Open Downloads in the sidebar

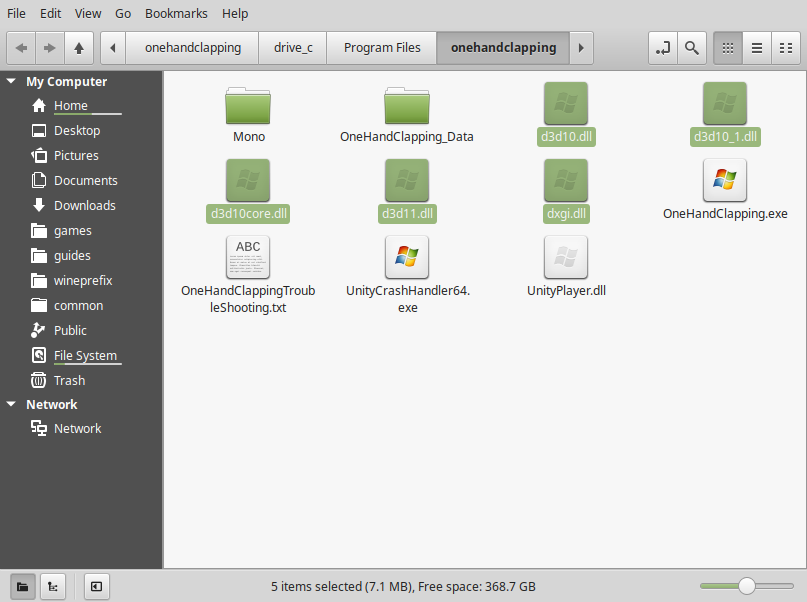coord(81,205)
